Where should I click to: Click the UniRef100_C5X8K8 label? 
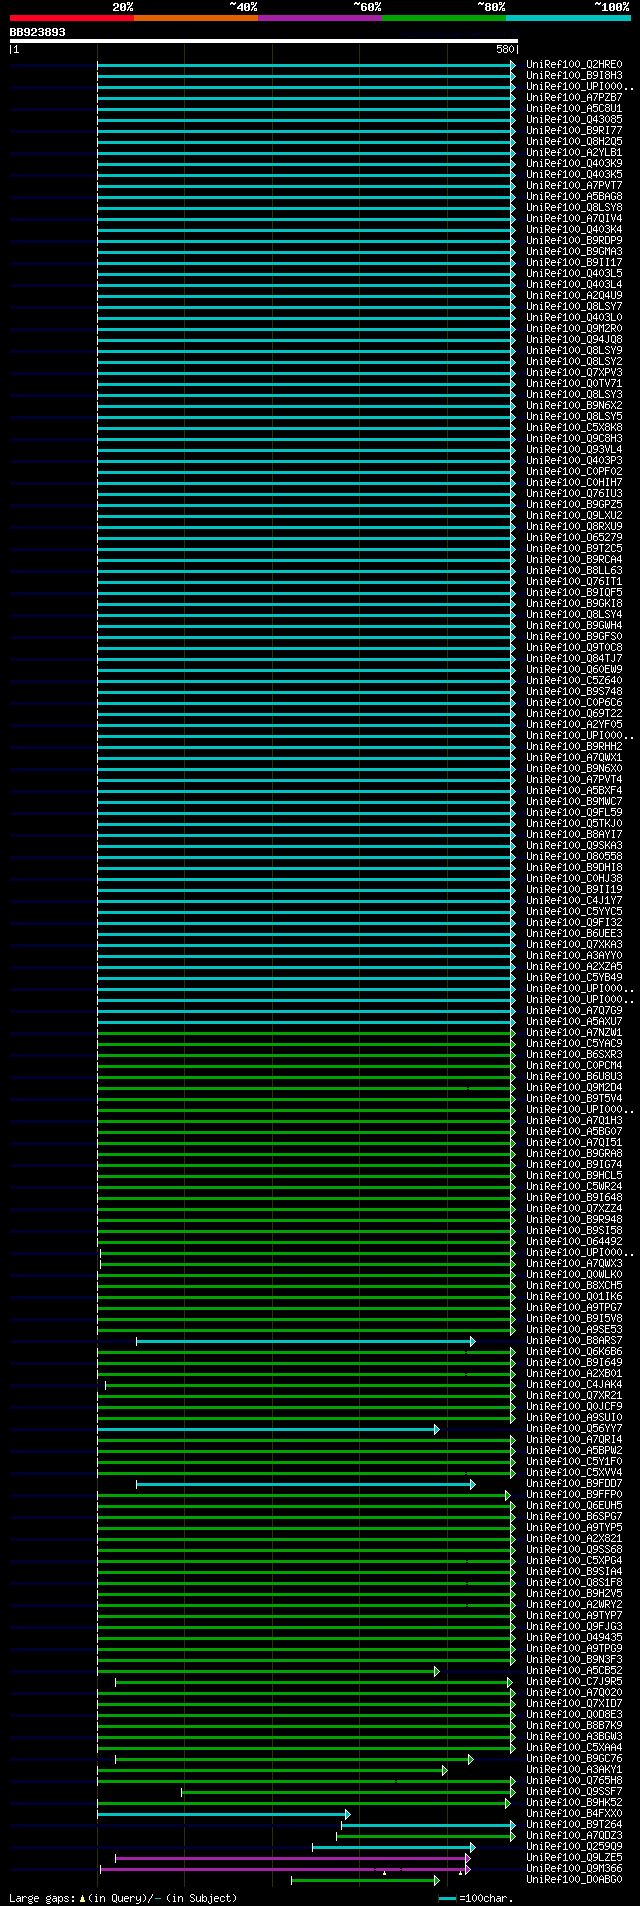point(574,428)
